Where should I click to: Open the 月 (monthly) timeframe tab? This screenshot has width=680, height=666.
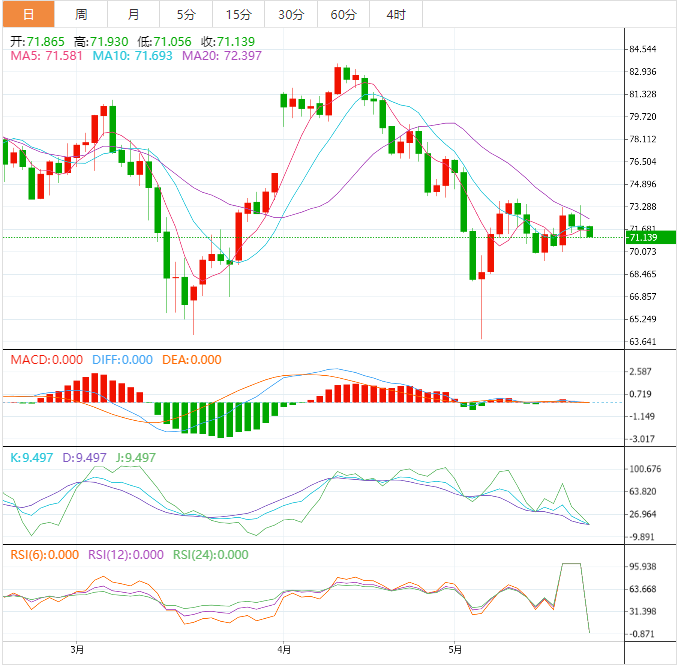point(134,14)
